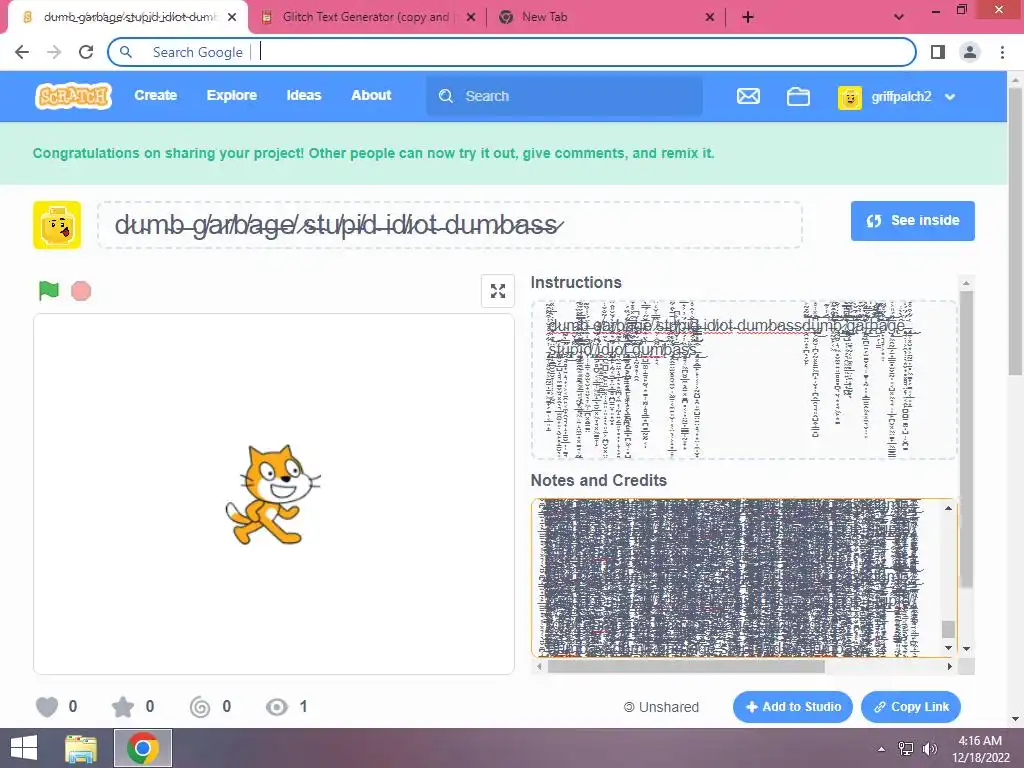
Task: Click horizontal scrollbar right arrow under Notes
Action: pos(950,667)
